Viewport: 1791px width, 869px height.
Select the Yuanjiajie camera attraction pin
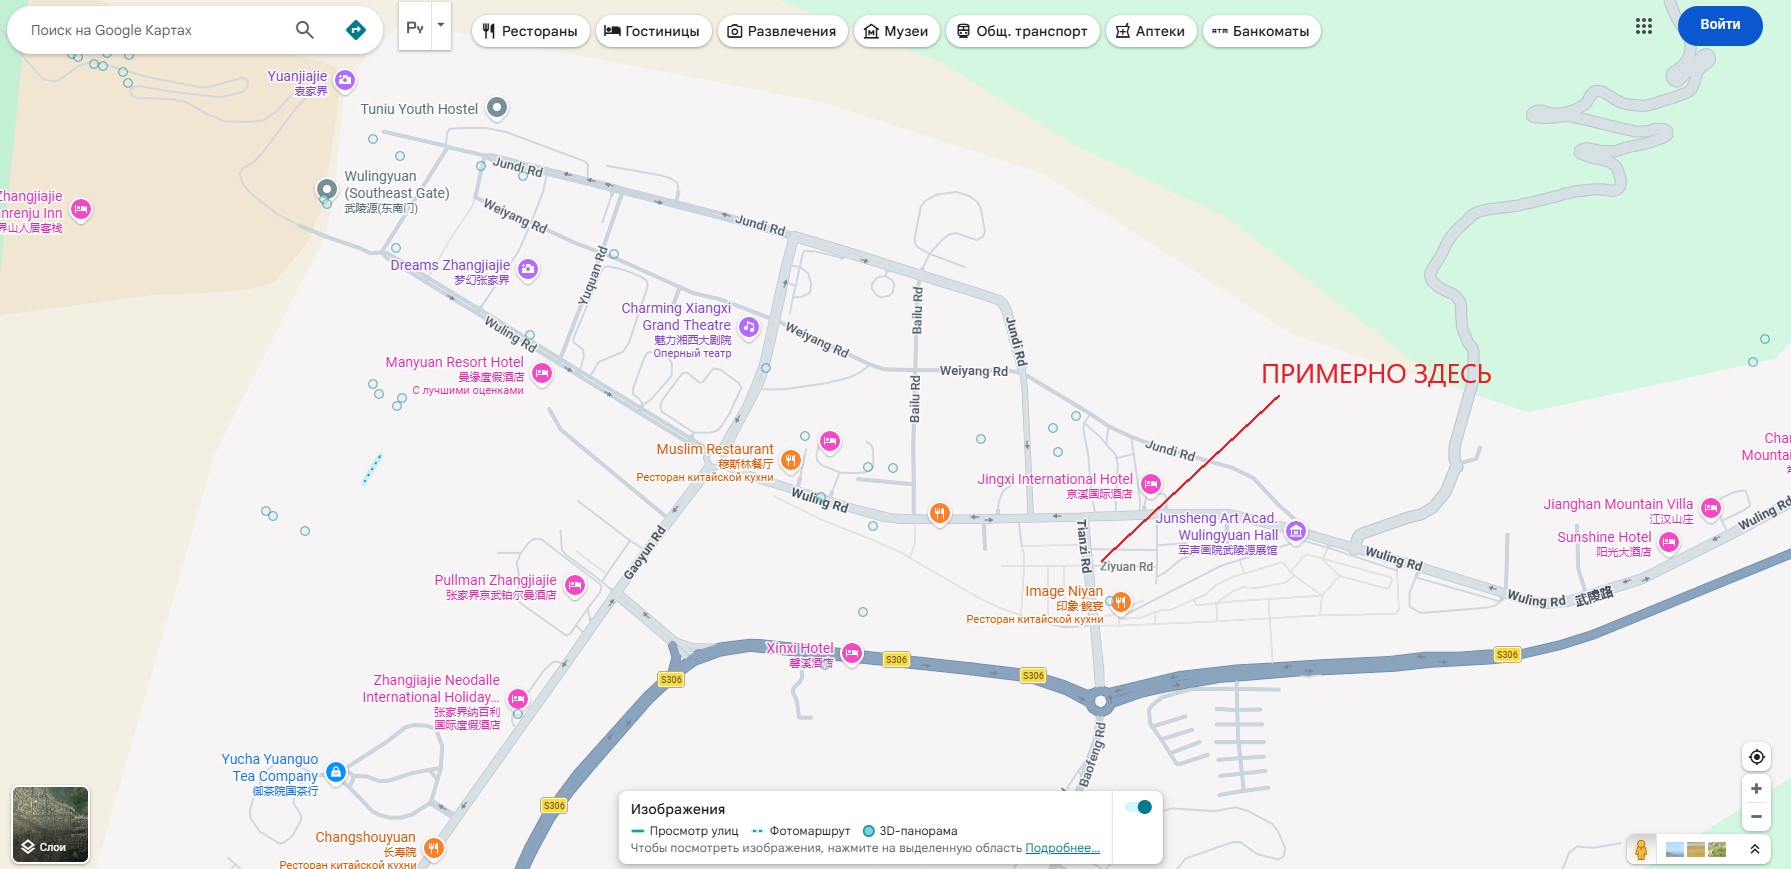pos(345,80)
